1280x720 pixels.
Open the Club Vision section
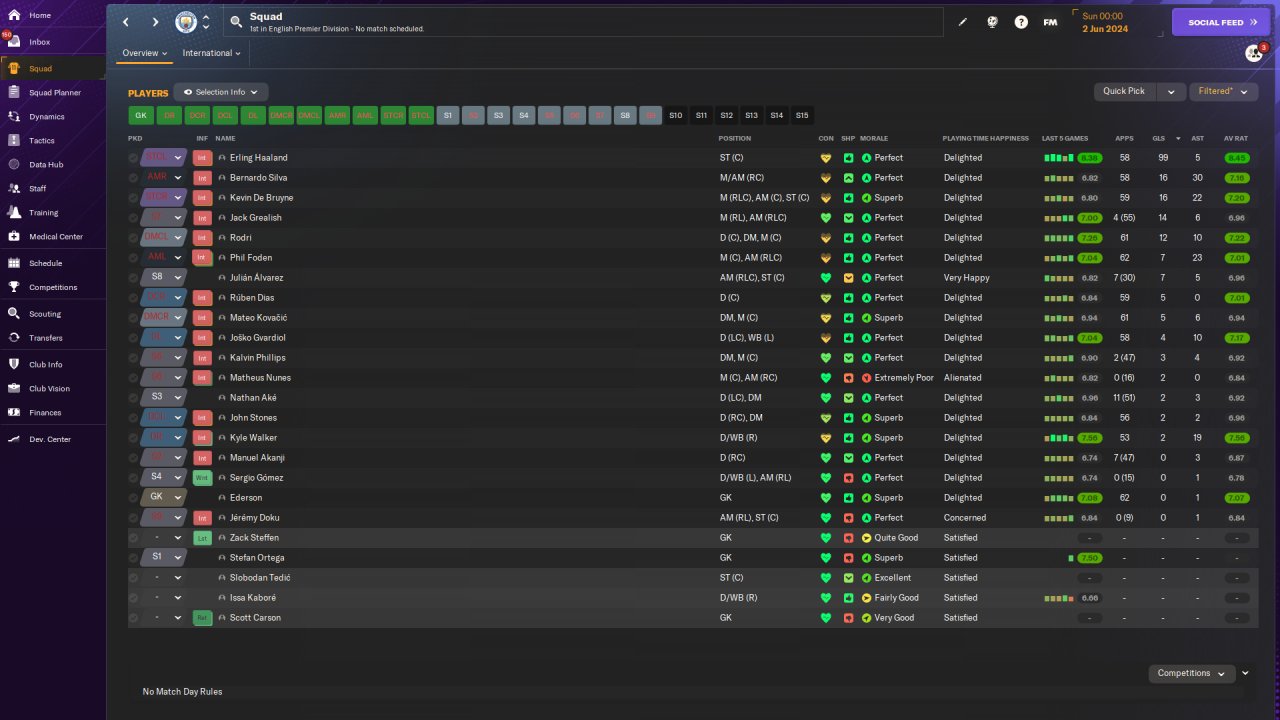click(14, 388)
